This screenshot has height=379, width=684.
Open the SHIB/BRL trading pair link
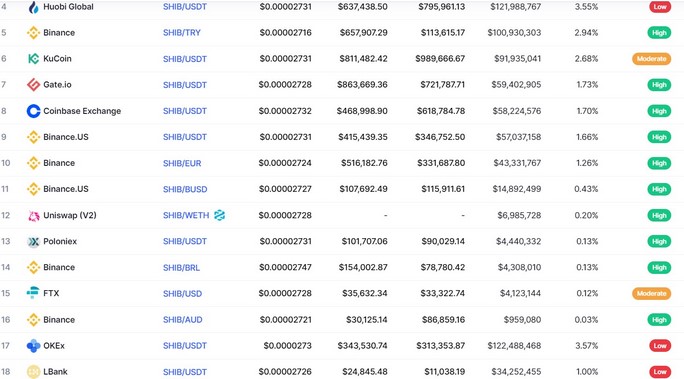click(181, 267)
